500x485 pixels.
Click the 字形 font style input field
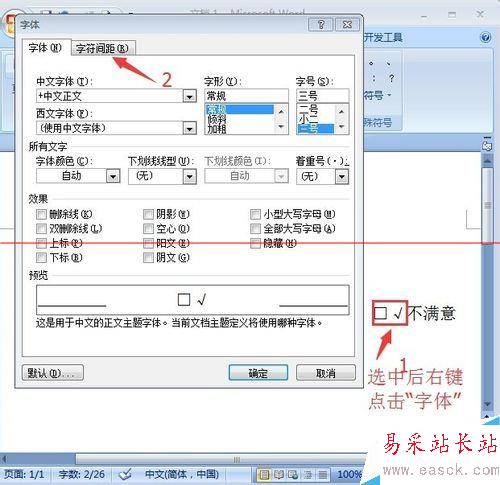click(246, 96)
